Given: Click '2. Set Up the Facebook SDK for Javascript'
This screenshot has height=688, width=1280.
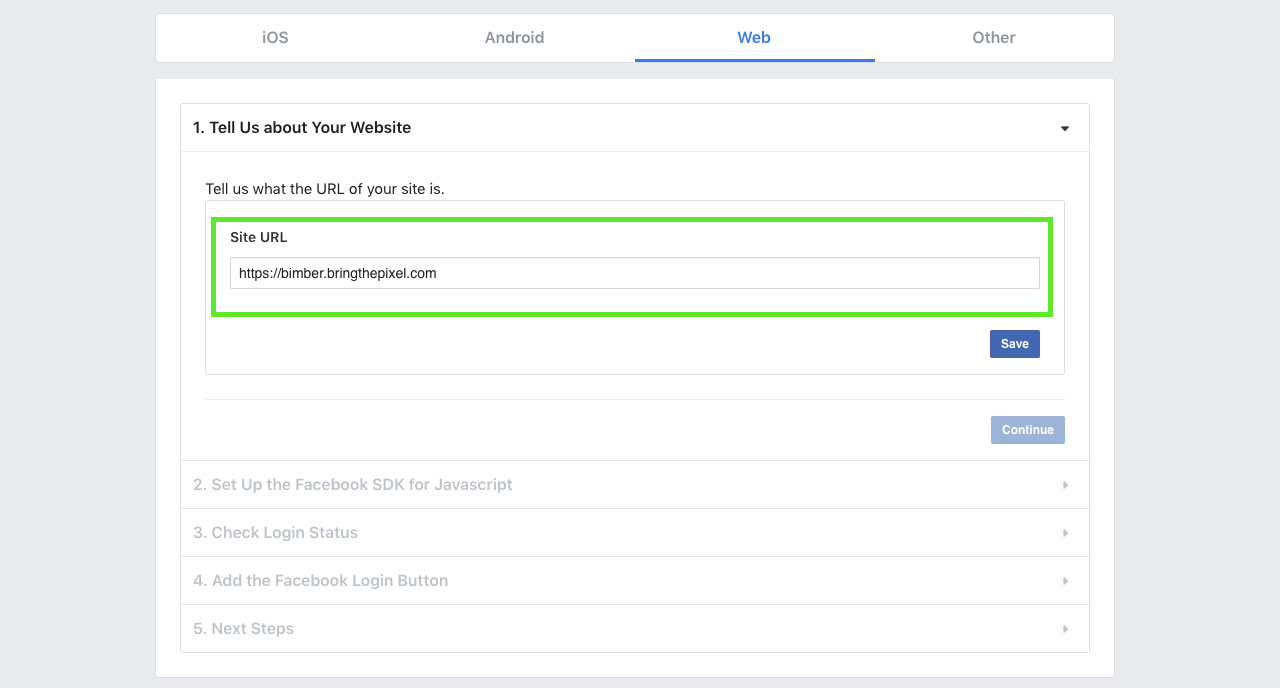Looking at the screenshot, I should click(x=353, y=485).
